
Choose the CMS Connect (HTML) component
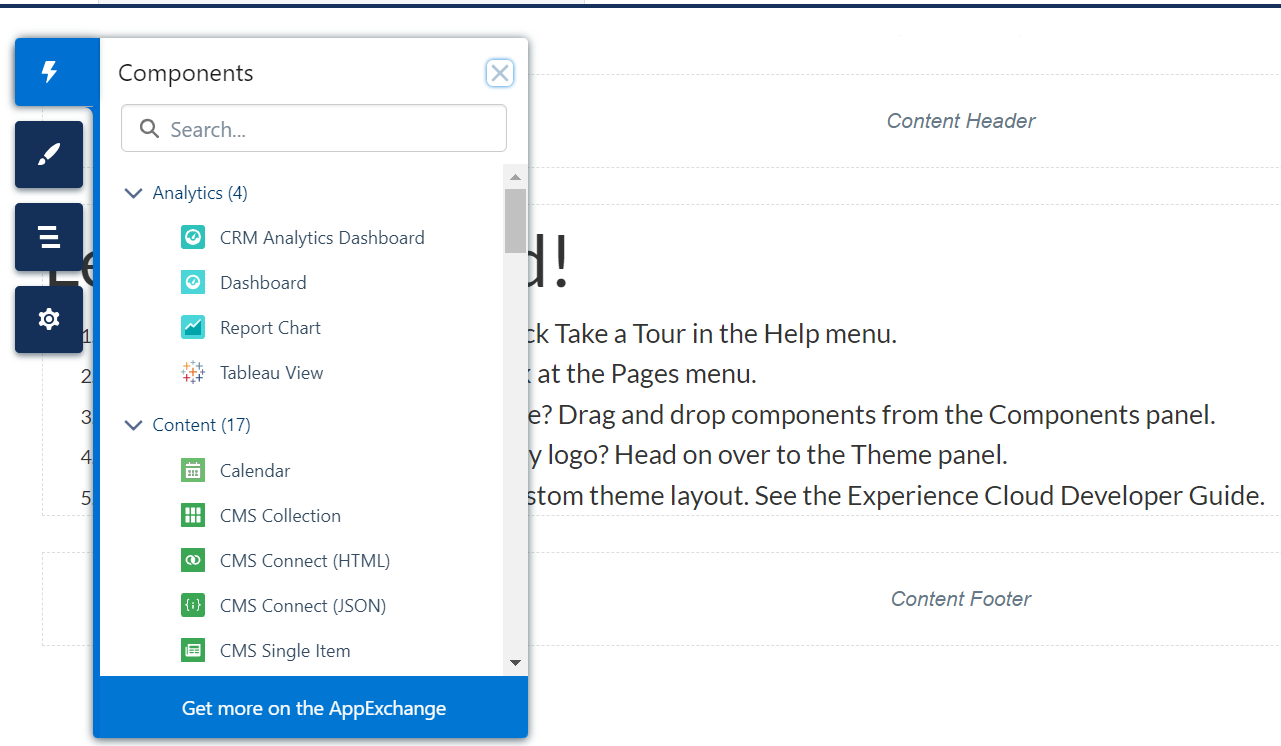tap(304, 560)
